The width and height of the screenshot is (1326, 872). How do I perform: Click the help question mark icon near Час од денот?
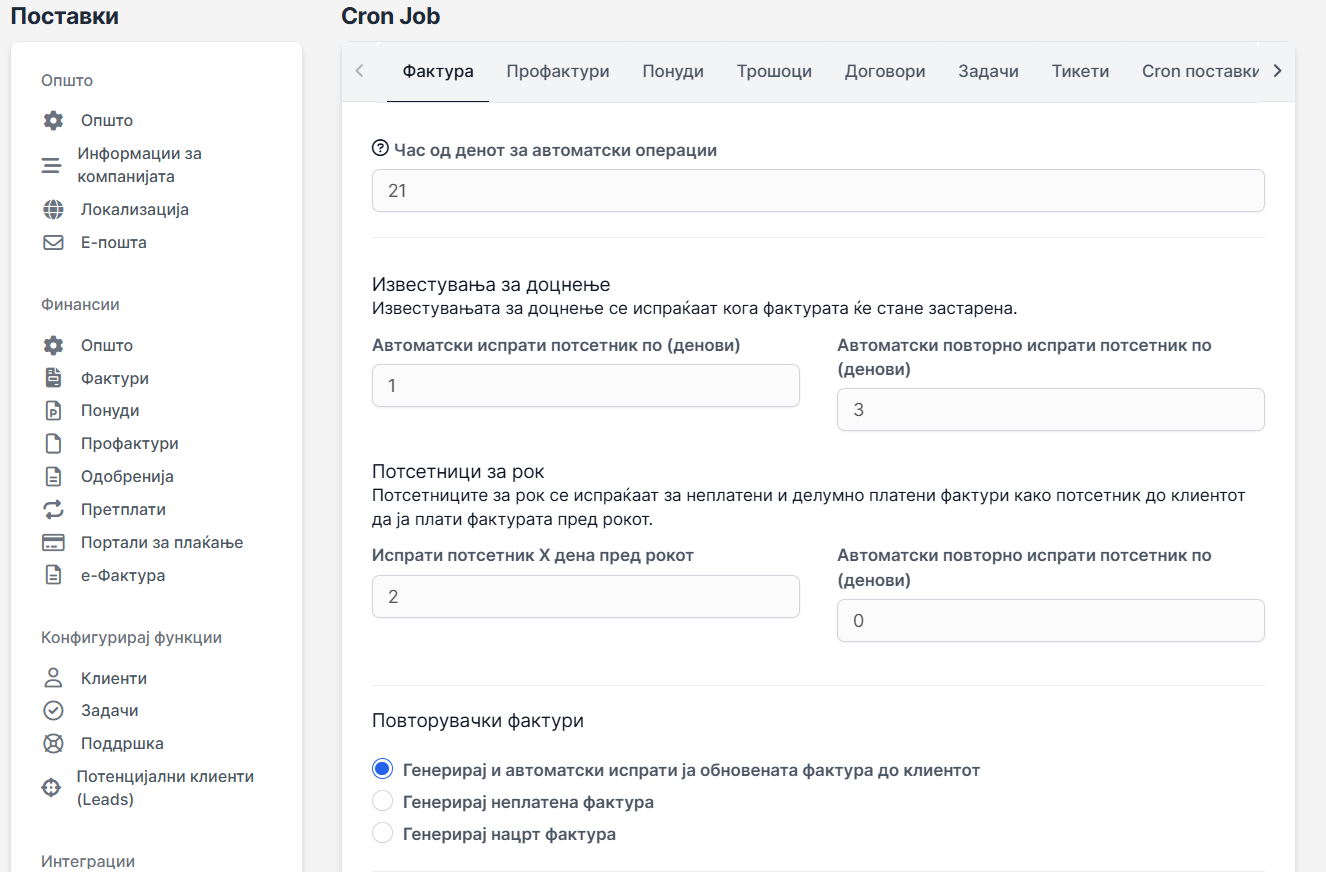pyautogui.click(x=380, y=149)
